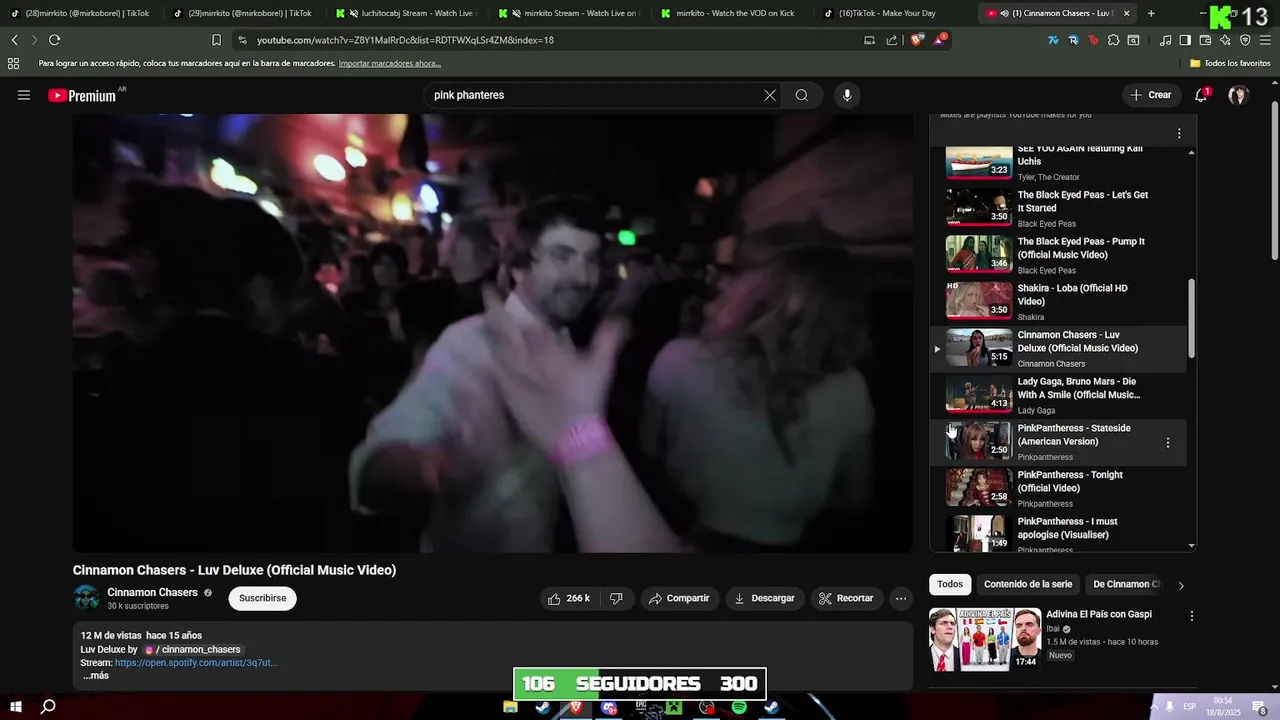Mute the tab via speaker icon
The image size is (1280, 720).
pos(1003,13)
